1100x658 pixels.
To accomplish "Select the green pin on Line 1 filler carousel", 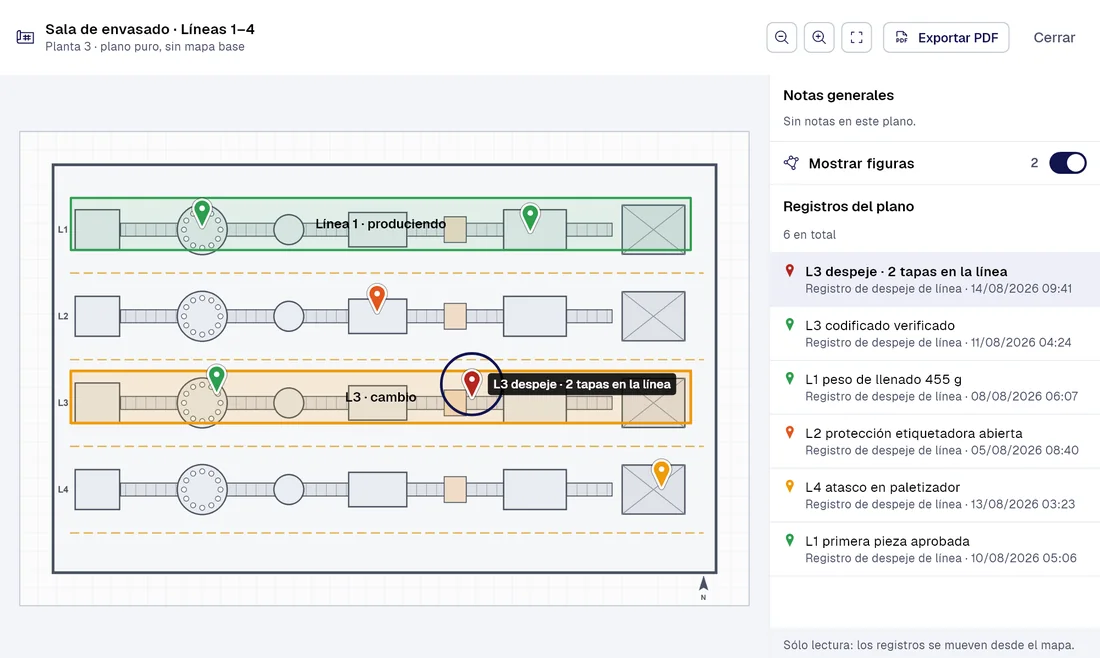I will 202,213.
